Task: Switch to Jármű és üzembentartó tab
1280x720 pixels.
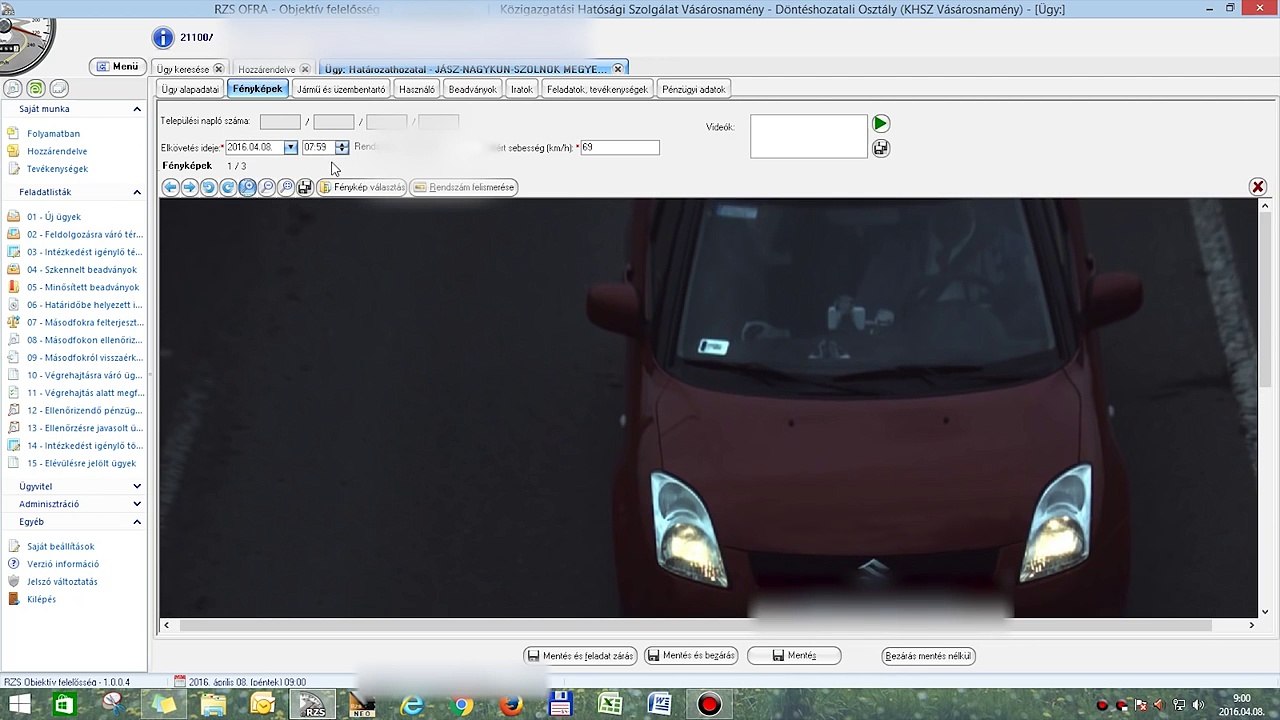Action: 341,89
